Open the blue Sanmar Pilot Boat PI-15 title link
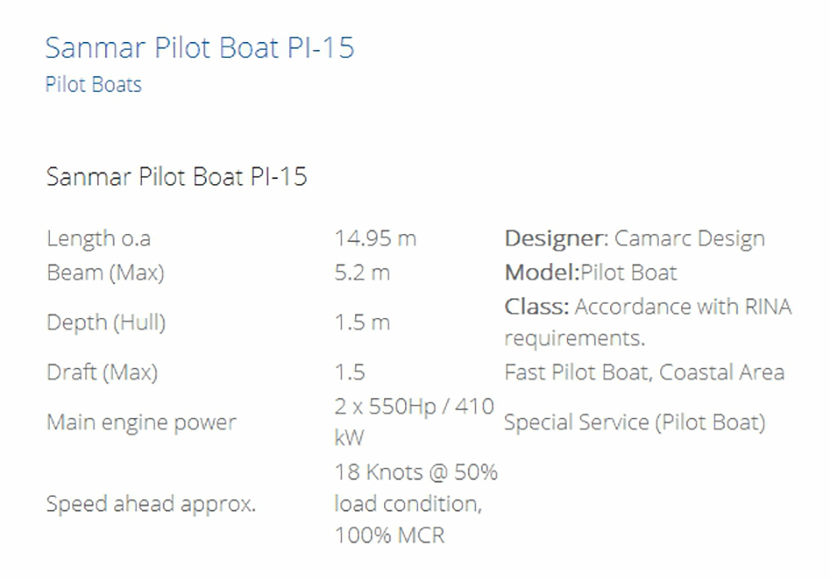Screen dimensions: 830x581 [x=200, y=47]
